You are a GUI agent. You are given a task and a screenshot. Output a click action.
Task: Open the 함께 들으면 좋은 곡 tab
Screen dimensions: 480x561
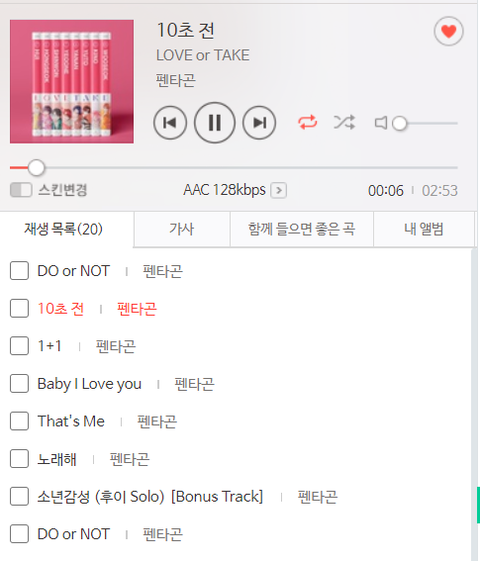point(302,229)
